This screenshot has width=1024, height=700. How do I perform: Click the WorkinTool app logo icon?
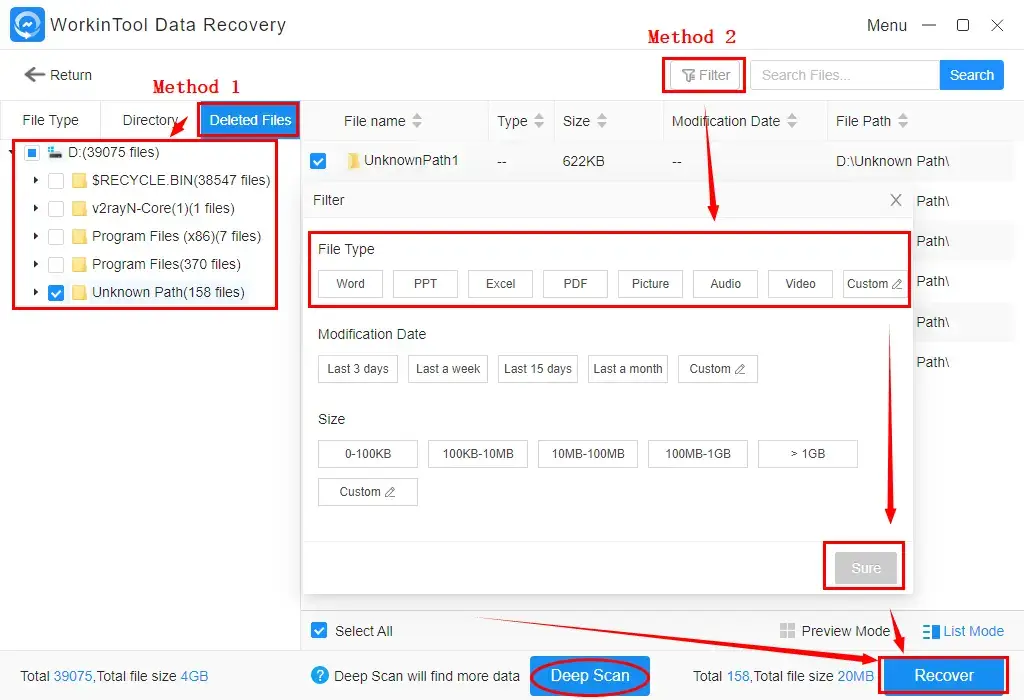(x=27, y=25)
